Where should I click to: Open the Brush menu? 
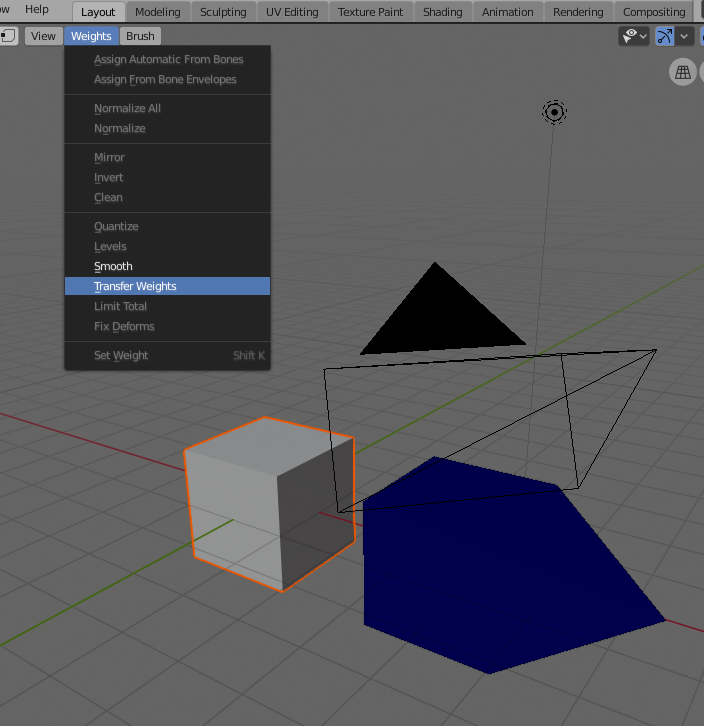click(x=140, y=36)
